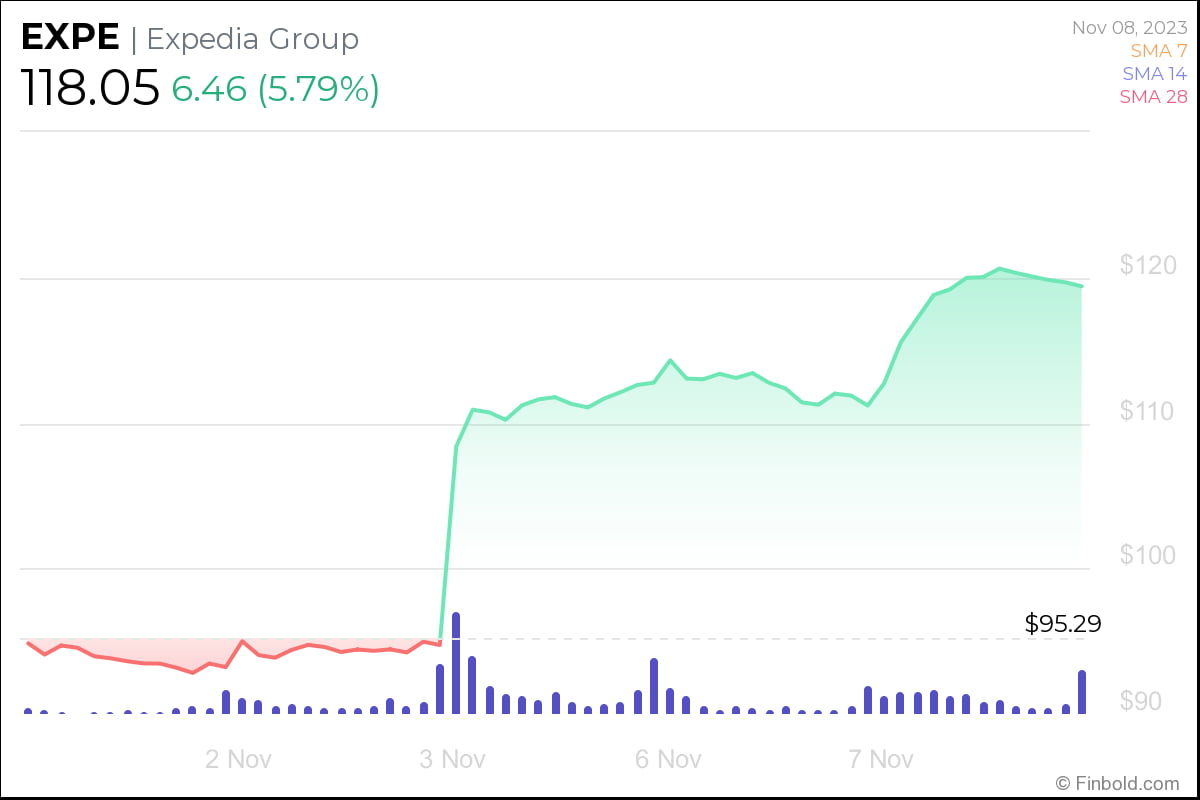This screenshot has height=800, width=1200.
Task: Click the $90 price axis label
Action: click(1143, 699)
